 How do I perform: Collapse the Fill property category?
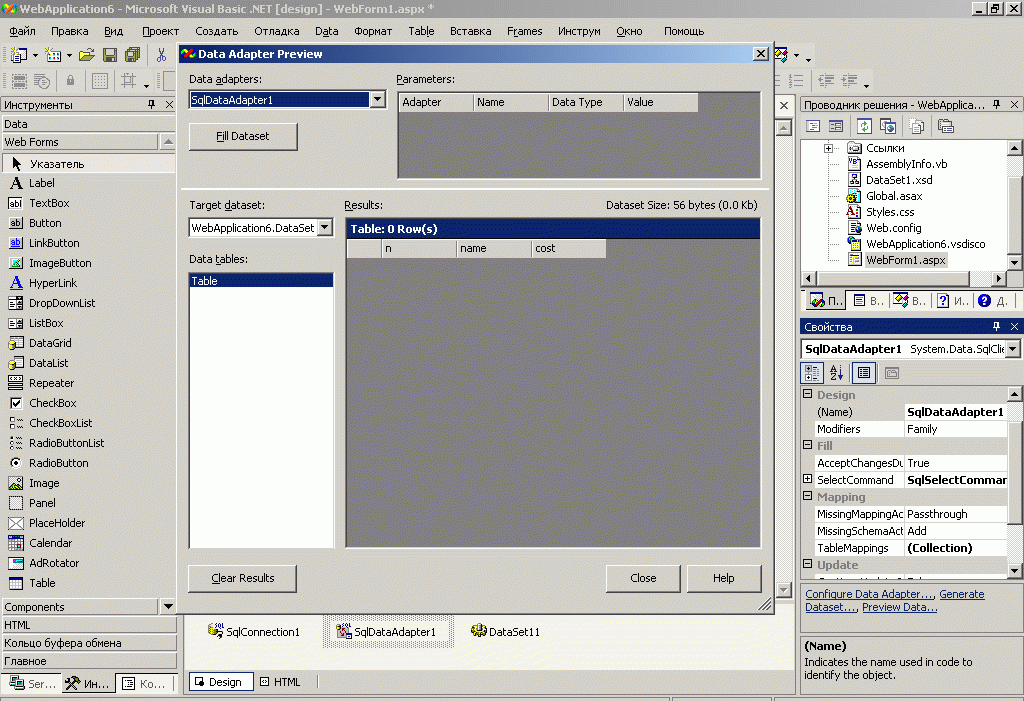click(x=808, y=445)
